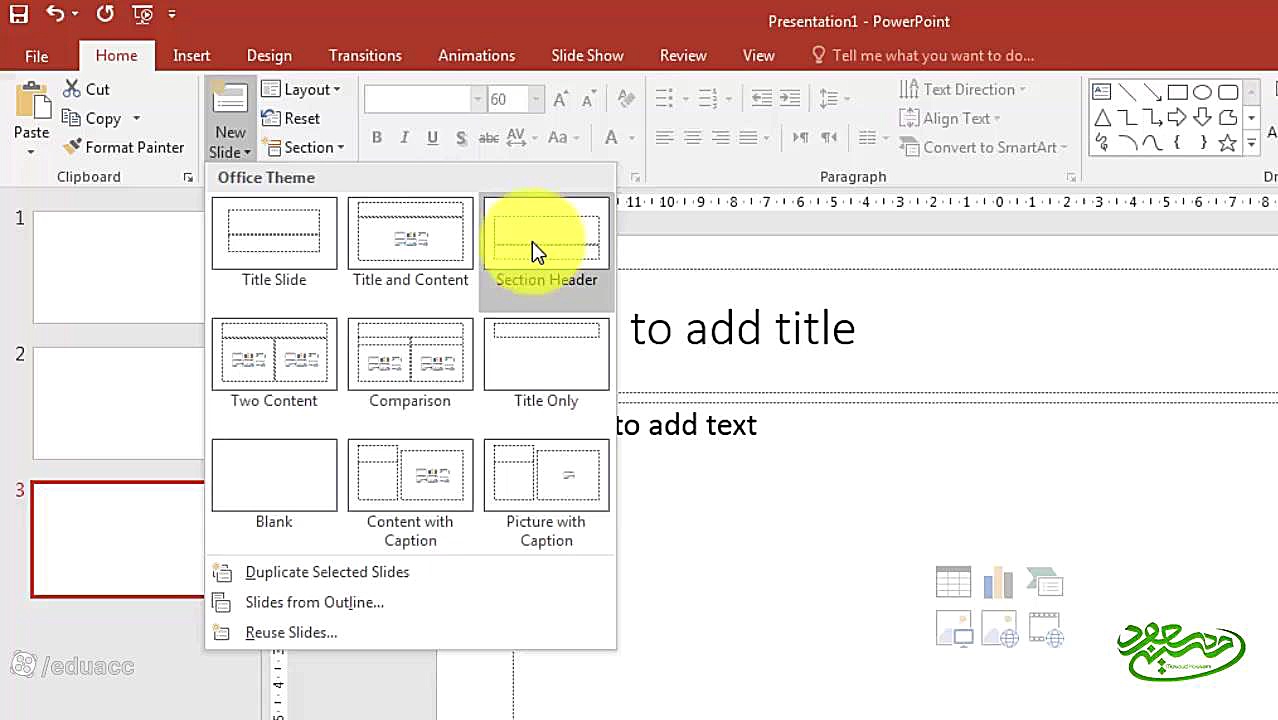1278x720 pixels.
Task: Undo the last action
Action: click(x=56, y=15)
